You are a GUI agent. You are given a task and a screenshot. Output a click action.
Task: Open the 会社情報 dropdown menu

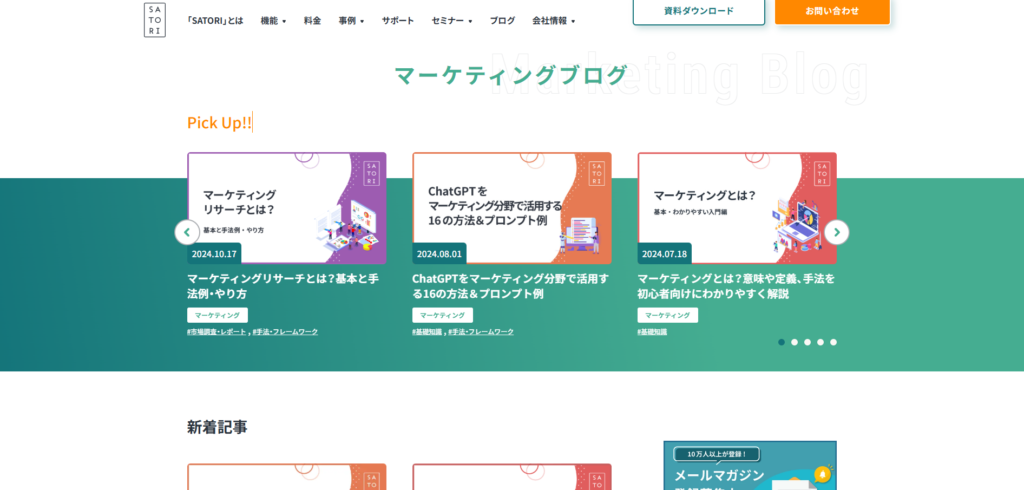tap(553, 21)
